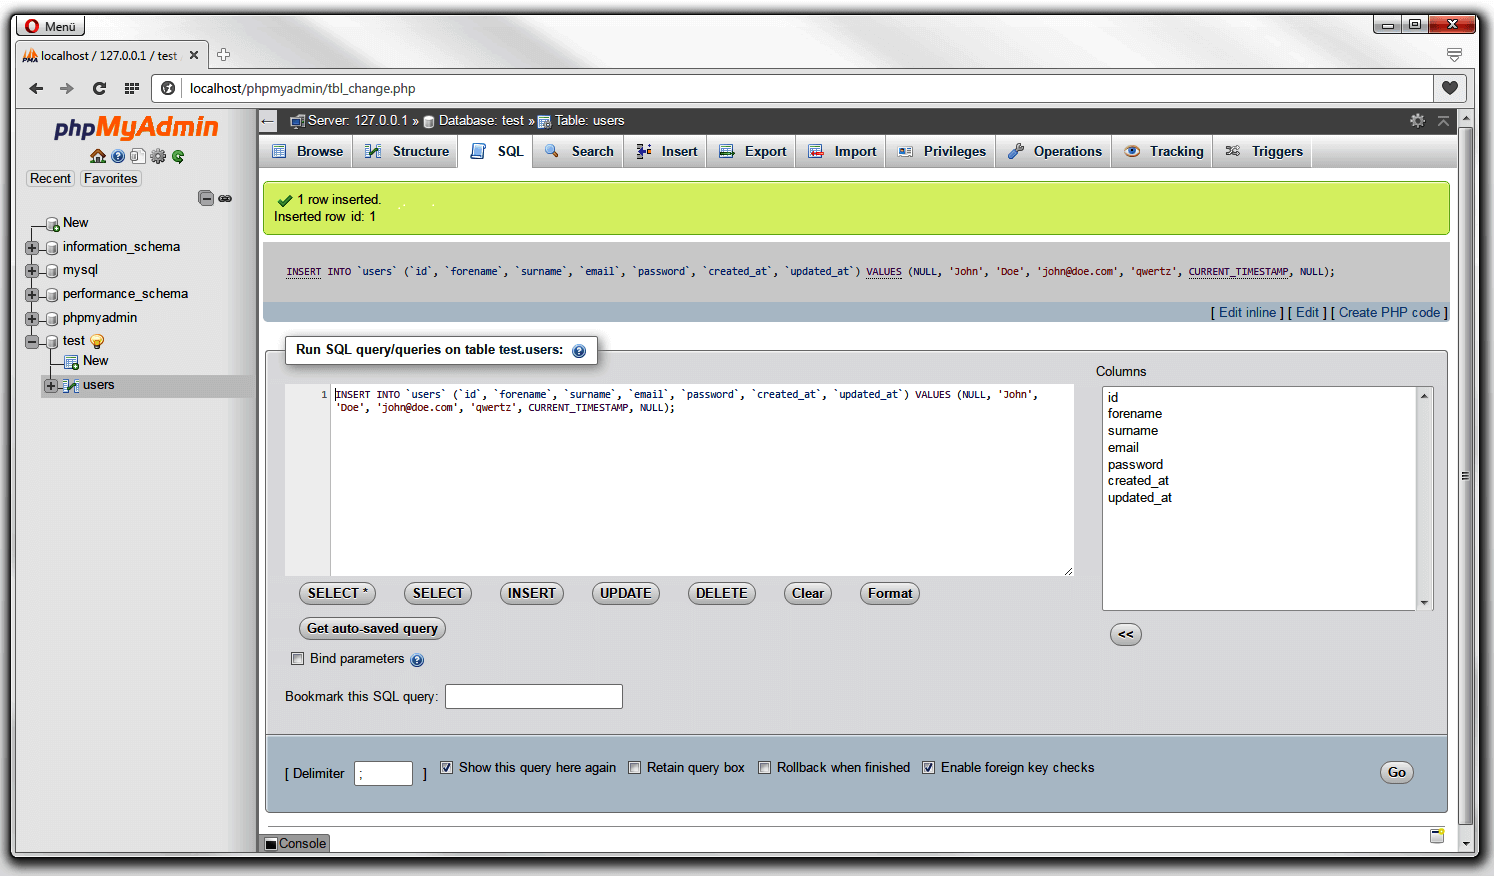Open phpMyAdmin help via the question mark icon
This screenshot has height=876, width=1494.
(118, 156)
